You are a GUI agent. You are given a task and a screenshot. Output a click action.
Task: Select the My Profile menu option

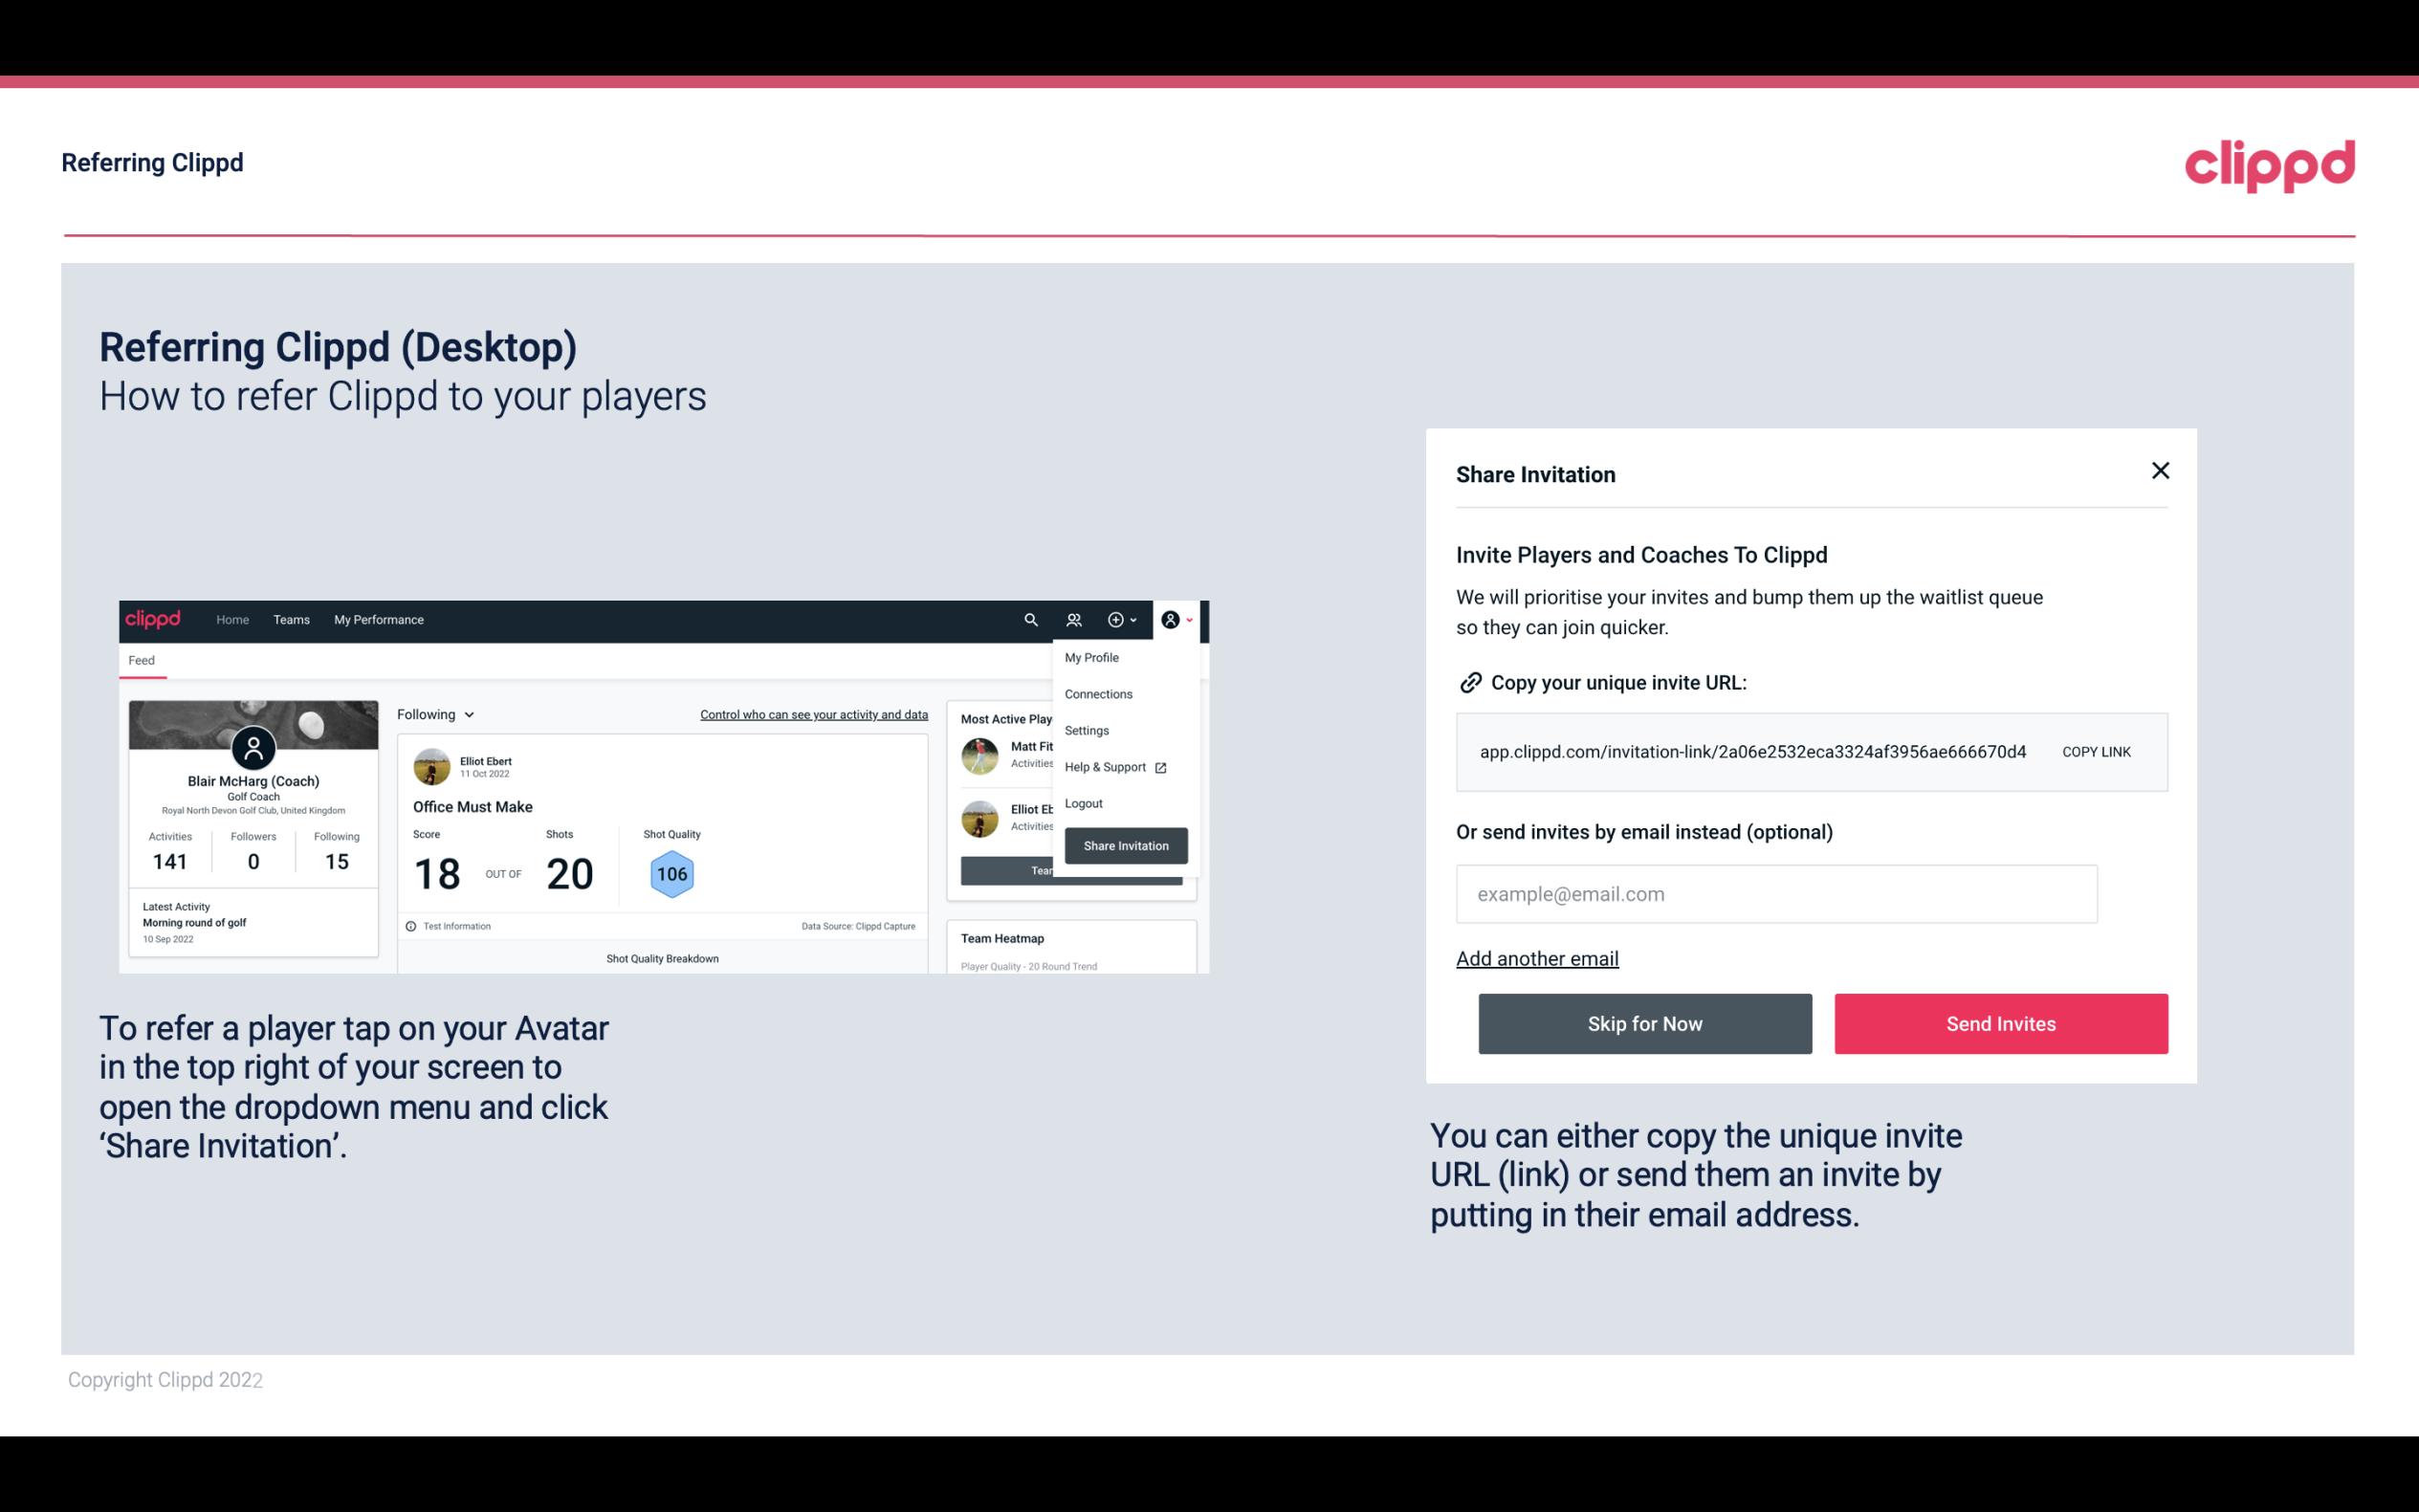point(1092,657)
